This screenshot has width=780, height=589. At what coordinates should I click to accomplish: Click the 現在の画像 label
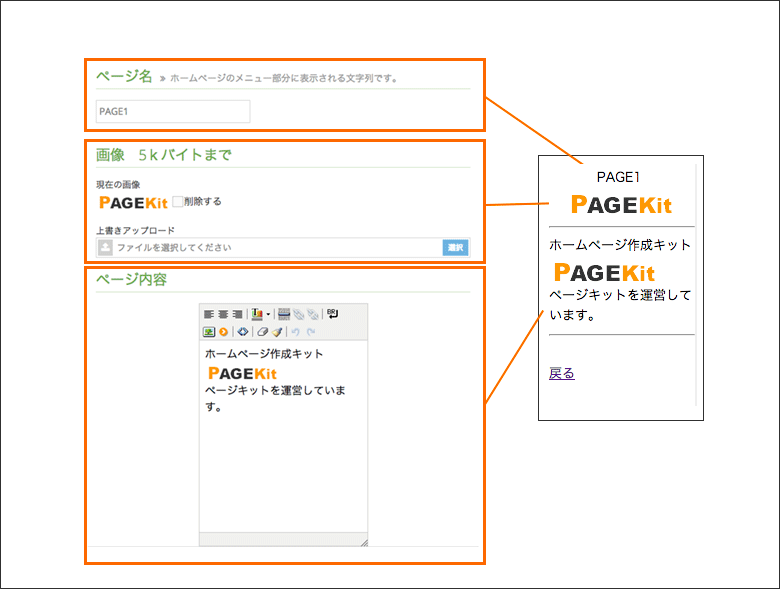118,185
